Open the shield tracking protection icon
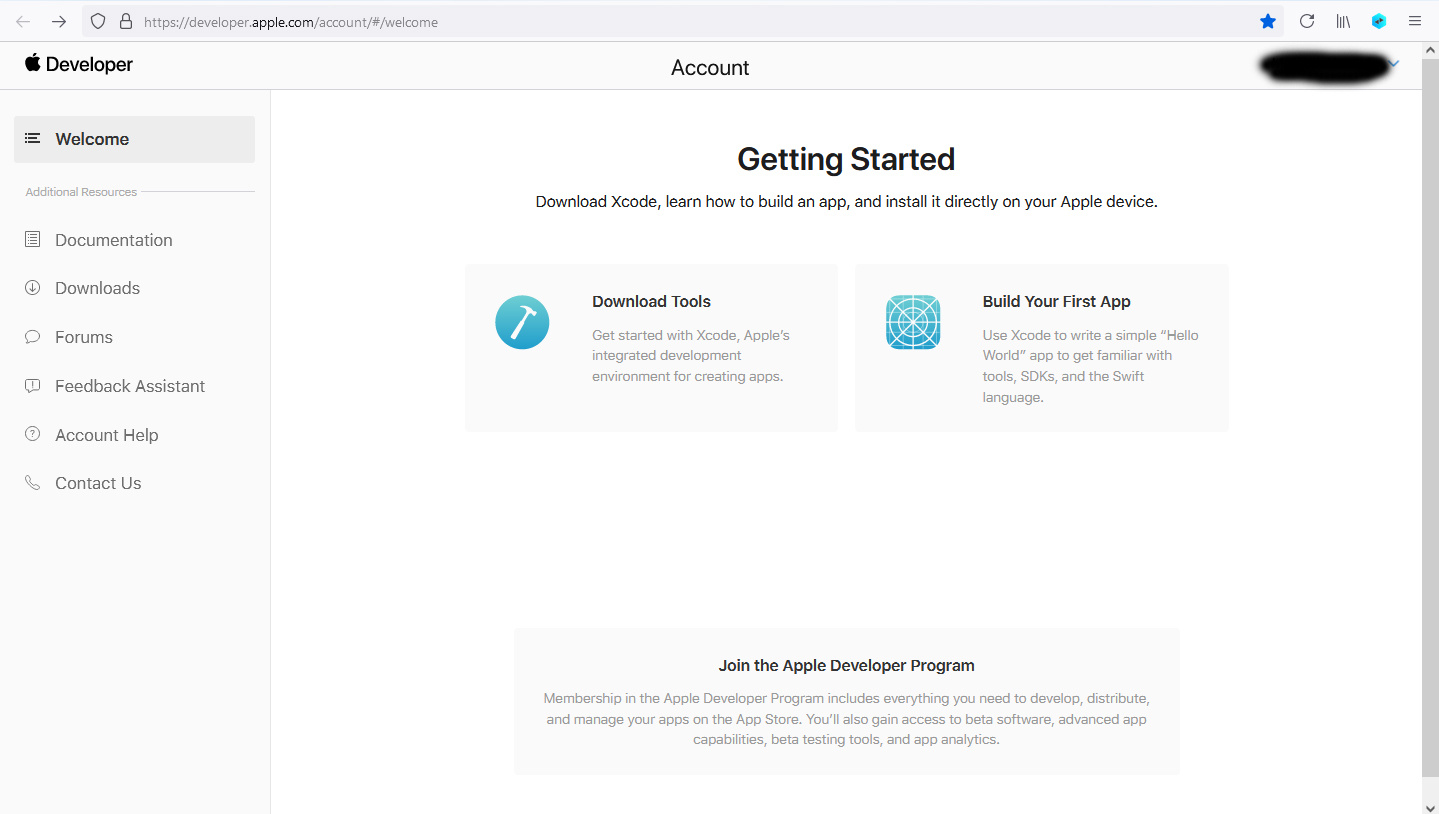The image size is (1439, 814). coord(98,21)
